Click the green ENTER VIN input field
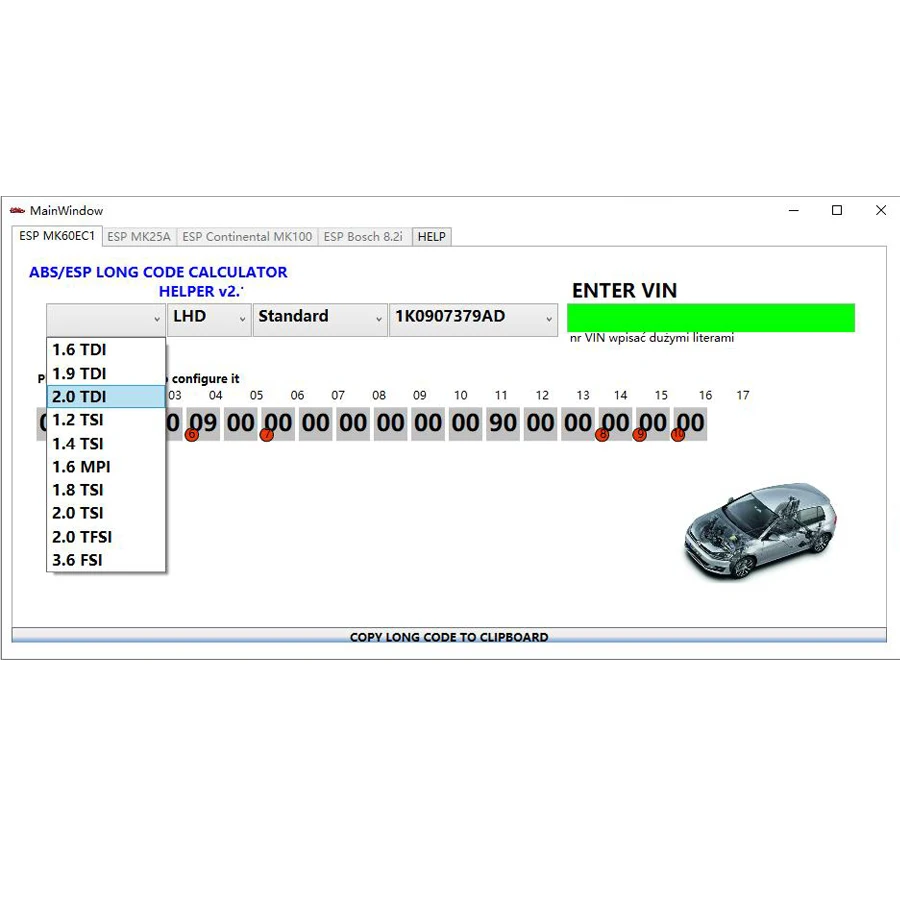 click(711, 317)
